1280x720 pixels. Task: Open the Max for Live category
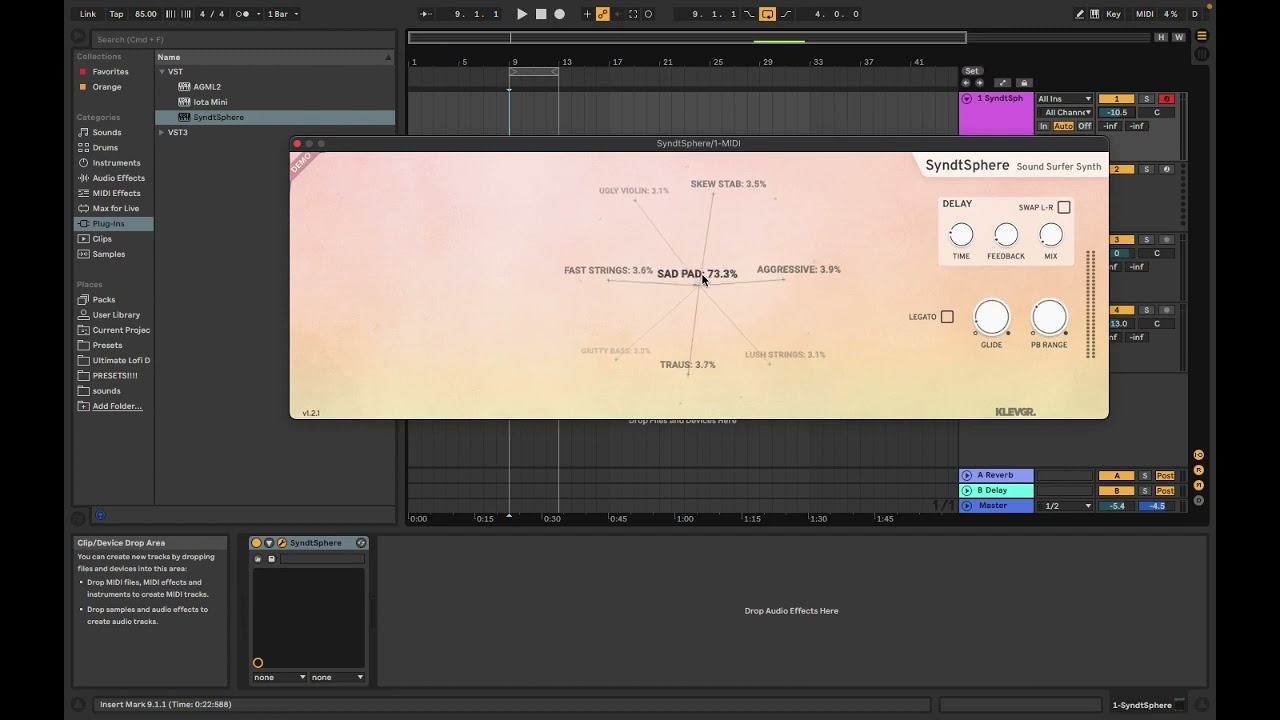(x=116, y=208)
